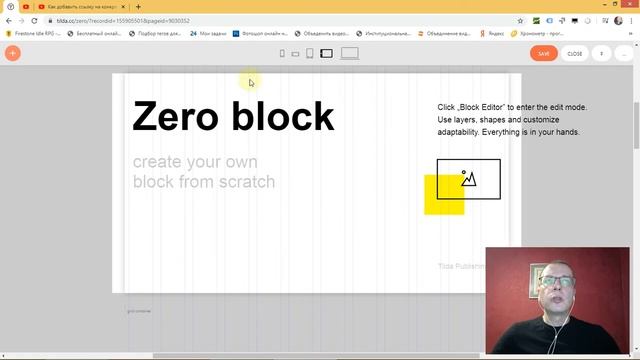This screenshot has width=640, height=360.
Task: Click the vertical page scrollbar
Action: click(636, 125)
